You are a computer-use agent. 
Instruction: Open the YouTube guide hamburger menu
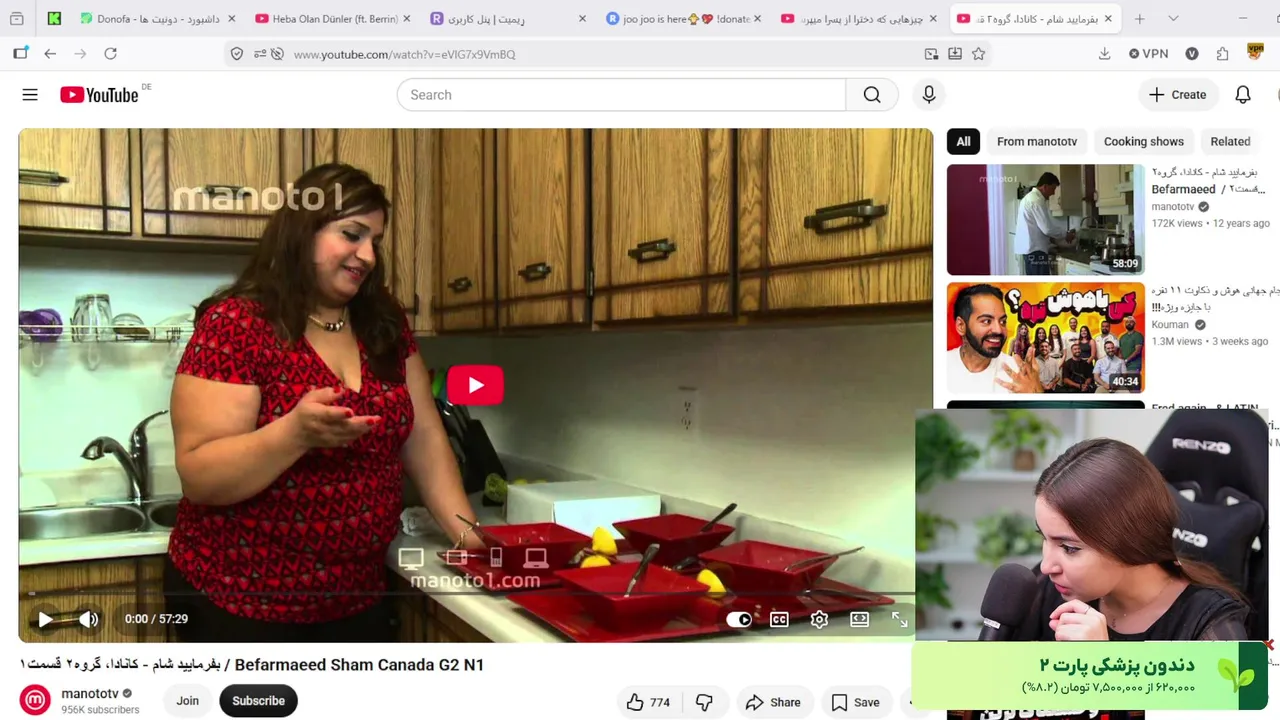[30, 95]
